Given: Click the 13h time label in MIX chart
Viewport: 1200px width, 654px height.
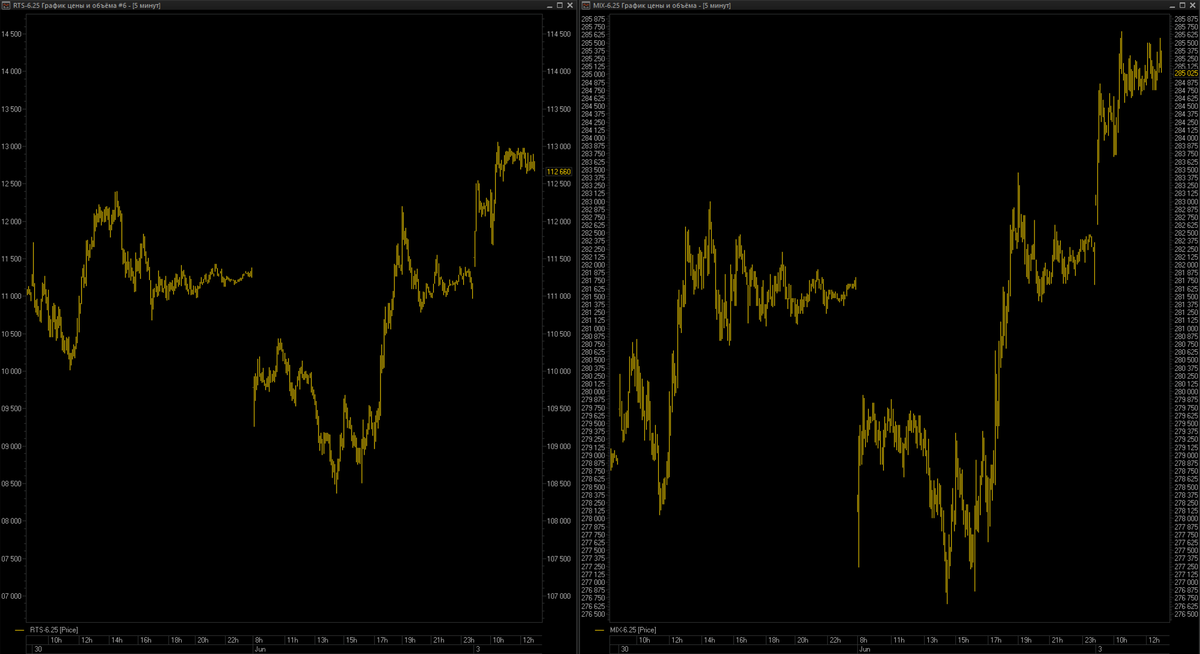Looking at the screenshot, I should pyautogui.click(x=932, y=640).
